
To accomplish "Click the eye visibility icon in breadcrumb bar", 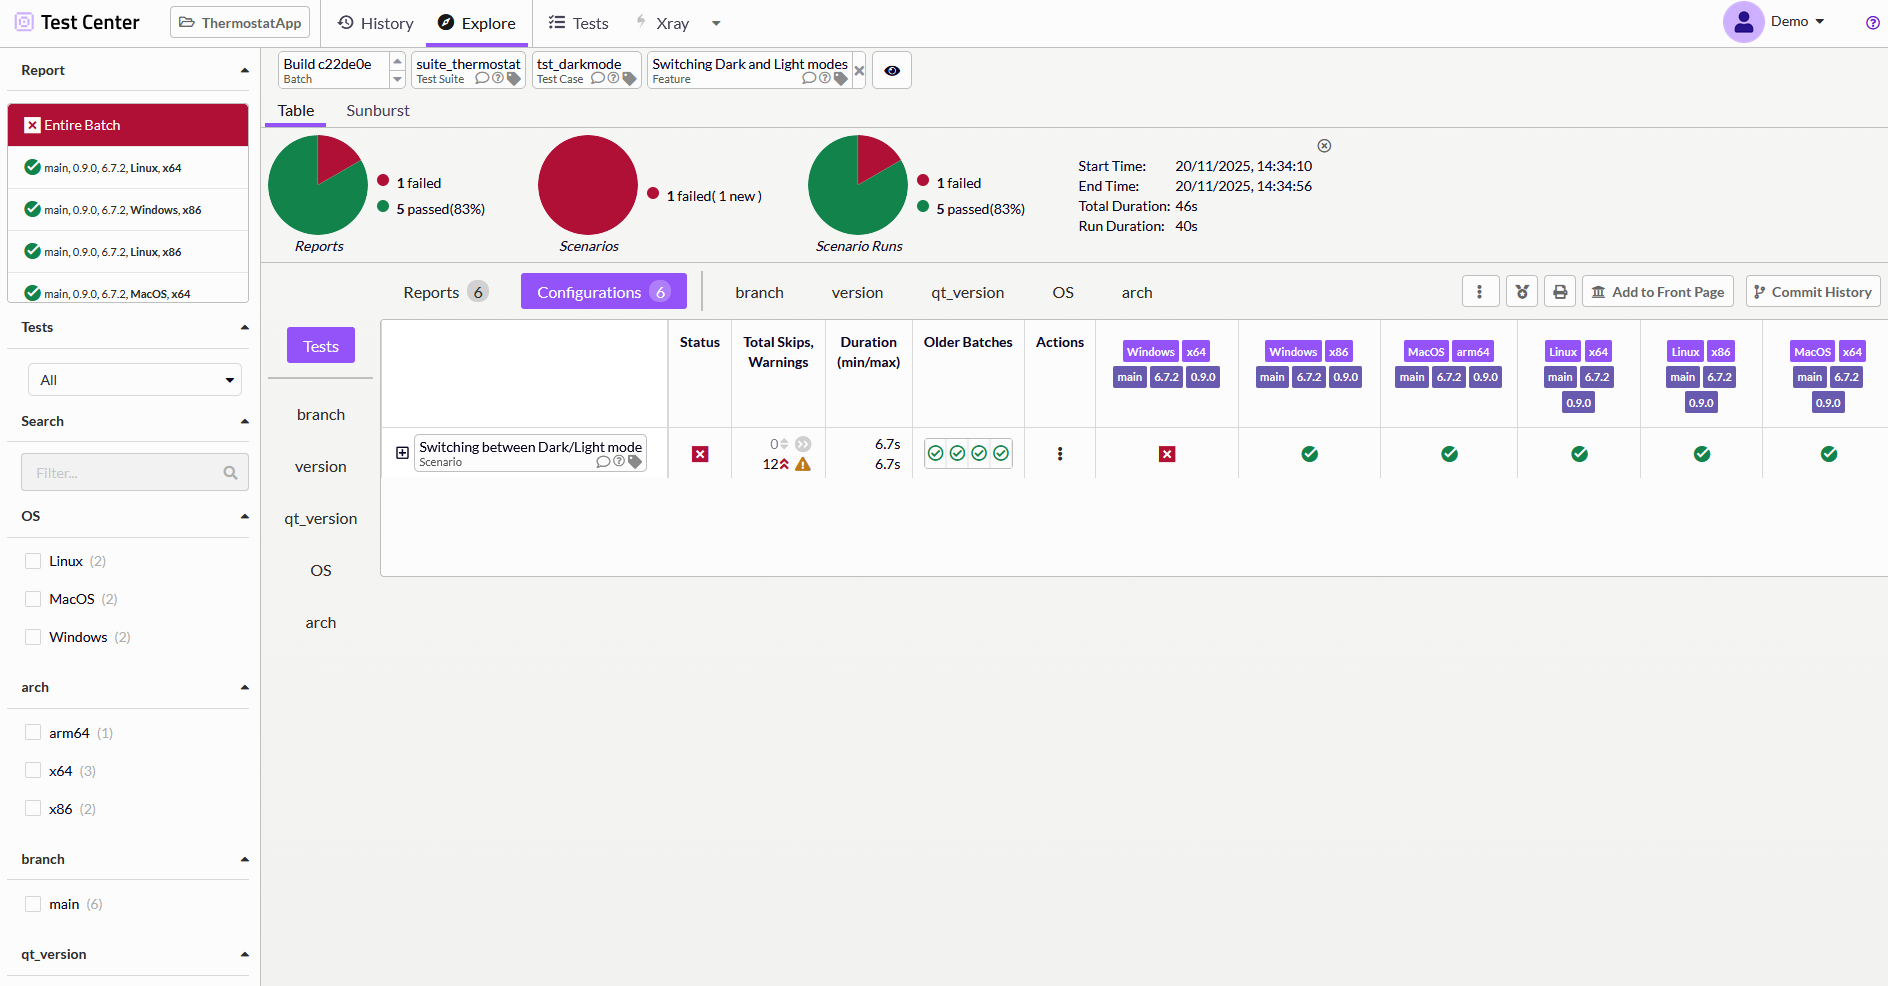I will pos(892,71).
